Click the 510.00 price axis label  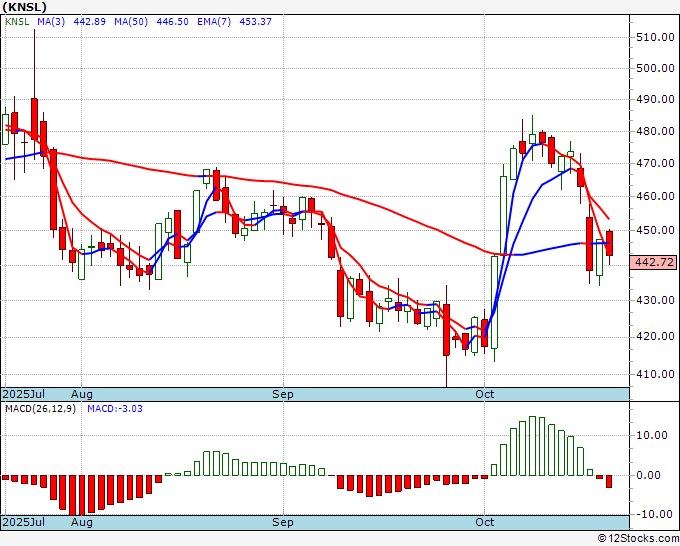point(655,37)
